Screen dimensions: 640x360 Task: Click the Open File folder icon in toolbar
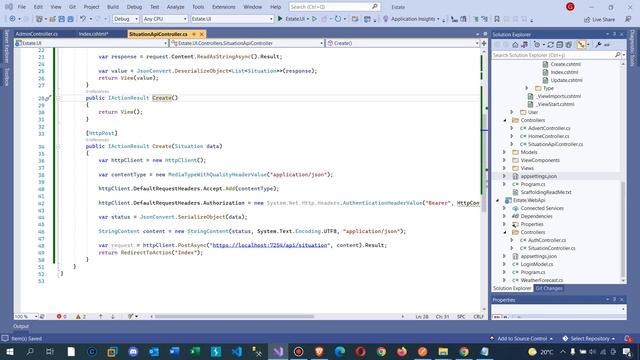coord(52,19)
